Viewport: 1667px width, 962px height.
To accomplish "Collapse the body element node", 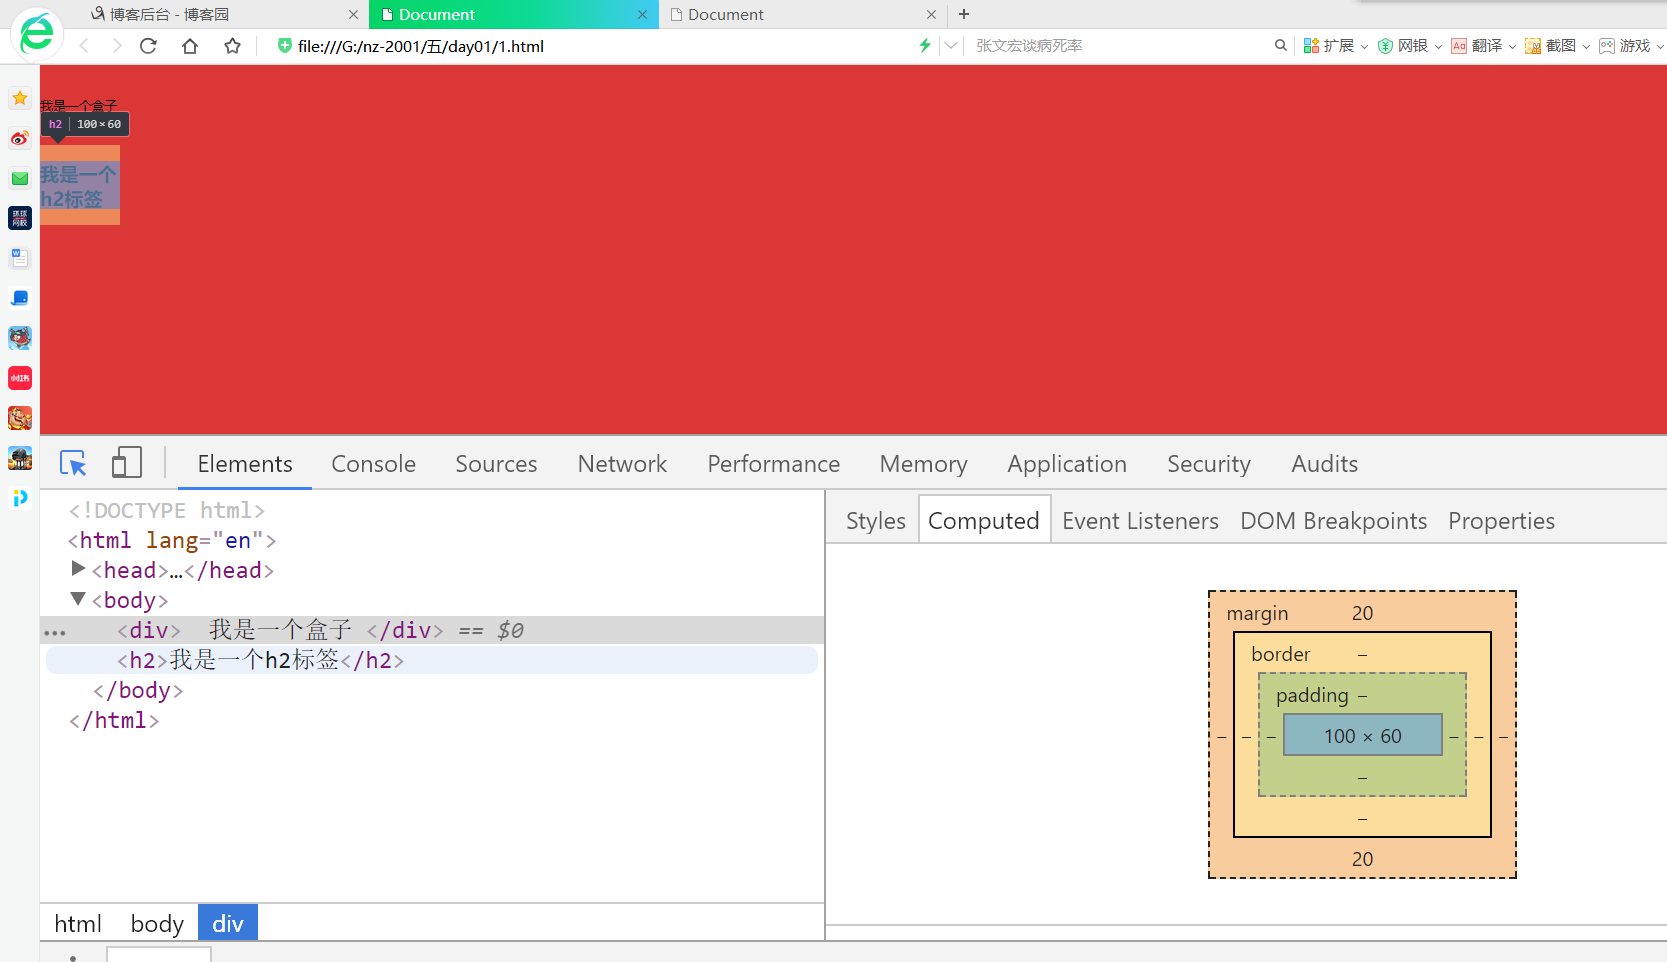I will [78, 599].
